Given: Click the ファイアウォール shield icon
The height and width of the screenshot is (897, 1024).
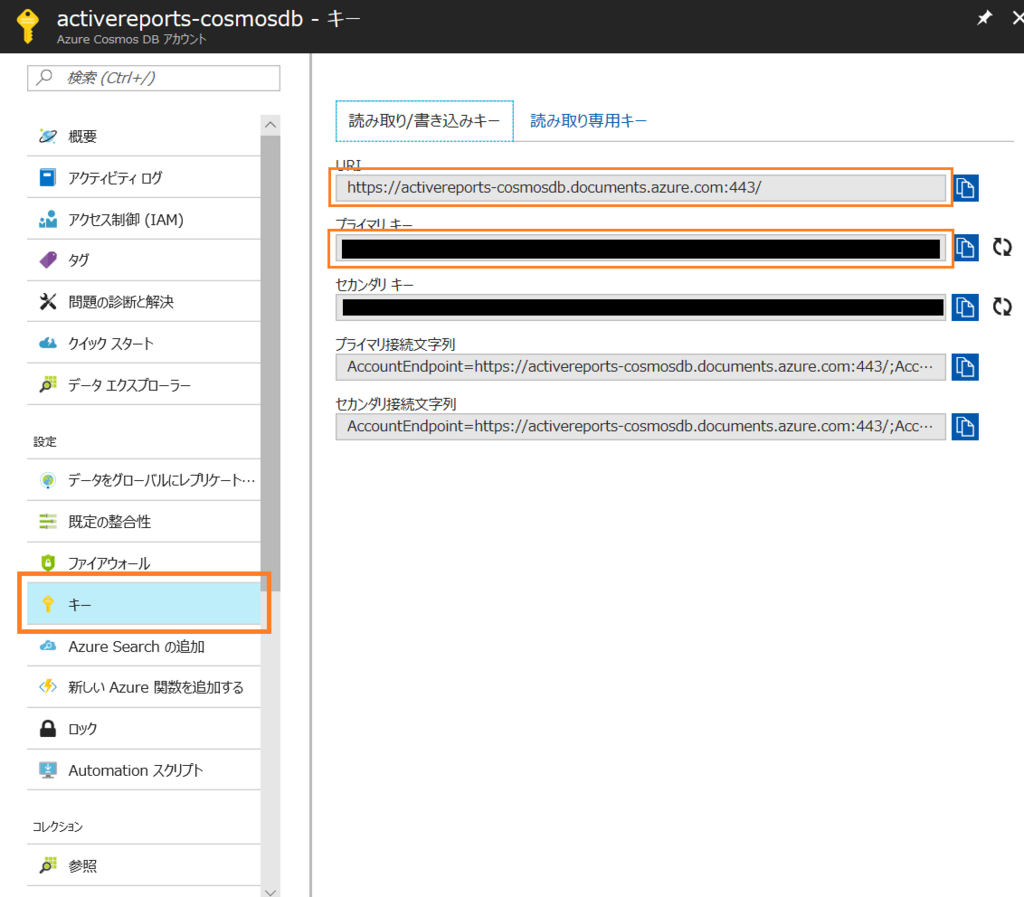Looking at the screenshot, I should click(x=48, y=563).
